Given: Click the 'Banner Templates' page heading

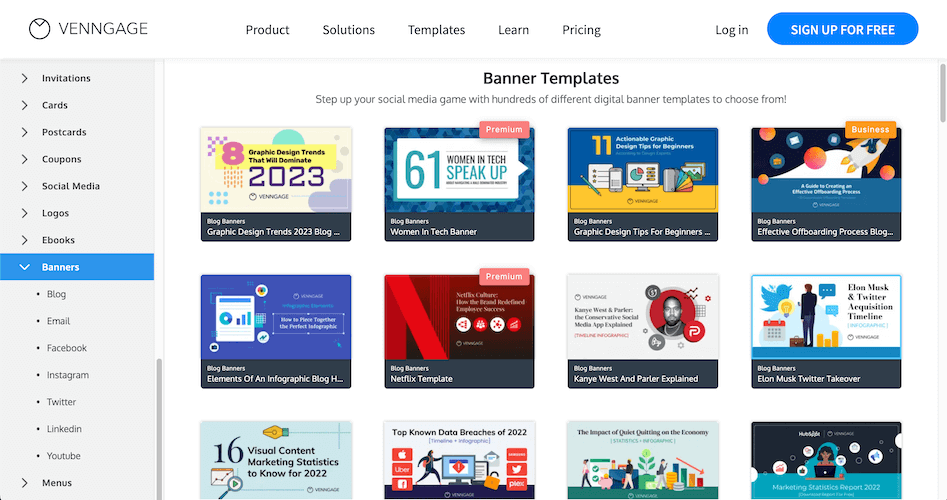Looking at the screenshot, I should coord(551,78).
